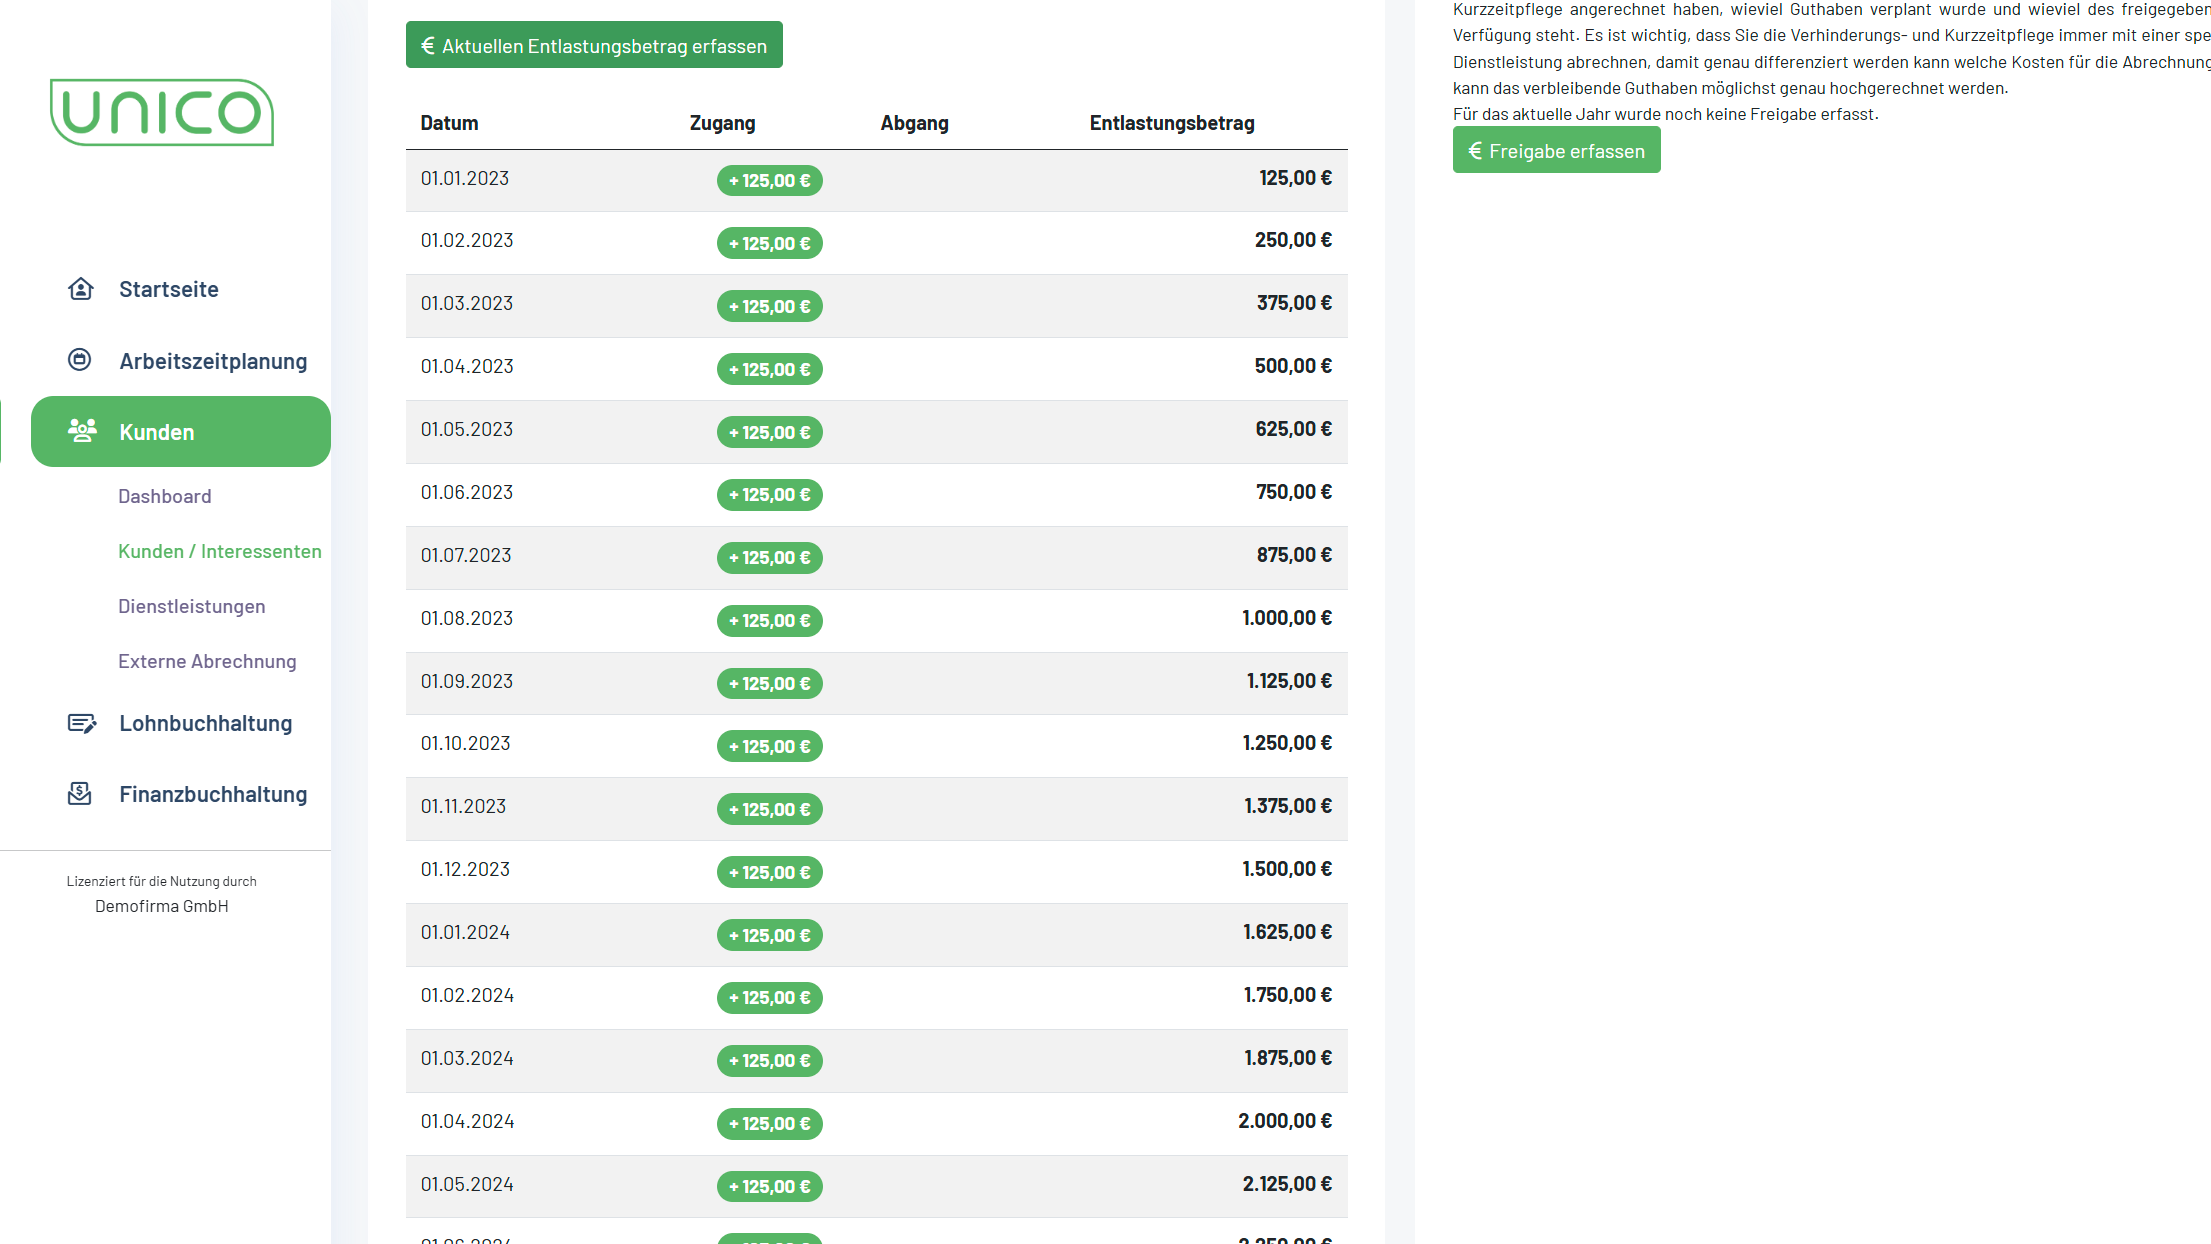Click the Arbeitszeitplanung calendar icon
2211x1244 pixels.
coord(80,360)
